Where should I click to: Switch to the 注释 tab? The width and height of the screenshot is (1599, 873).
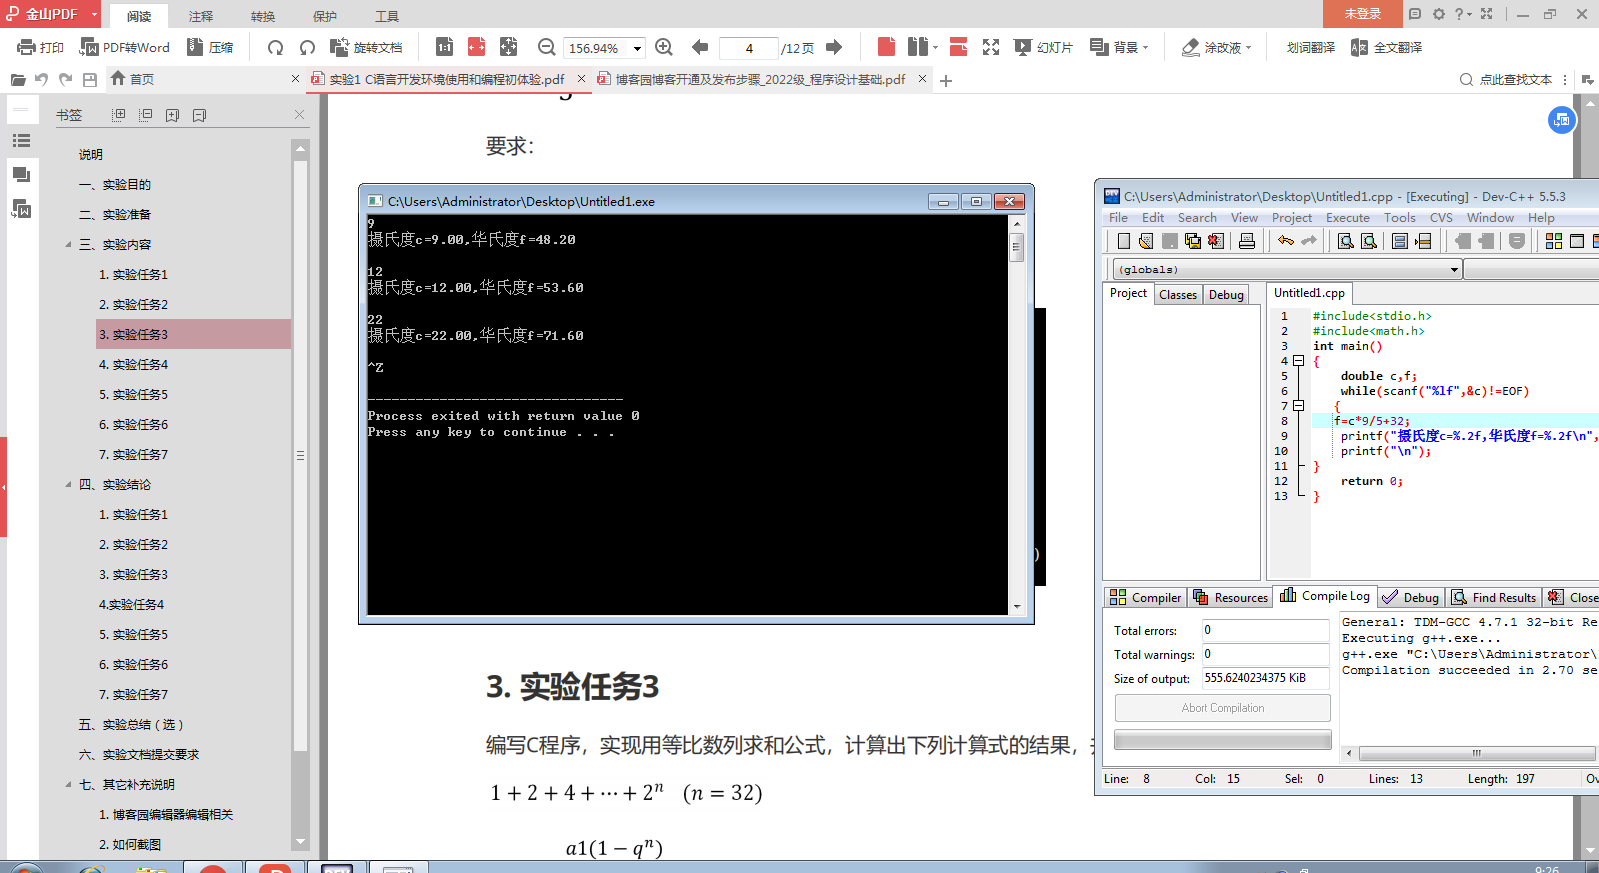coord(201,16)
